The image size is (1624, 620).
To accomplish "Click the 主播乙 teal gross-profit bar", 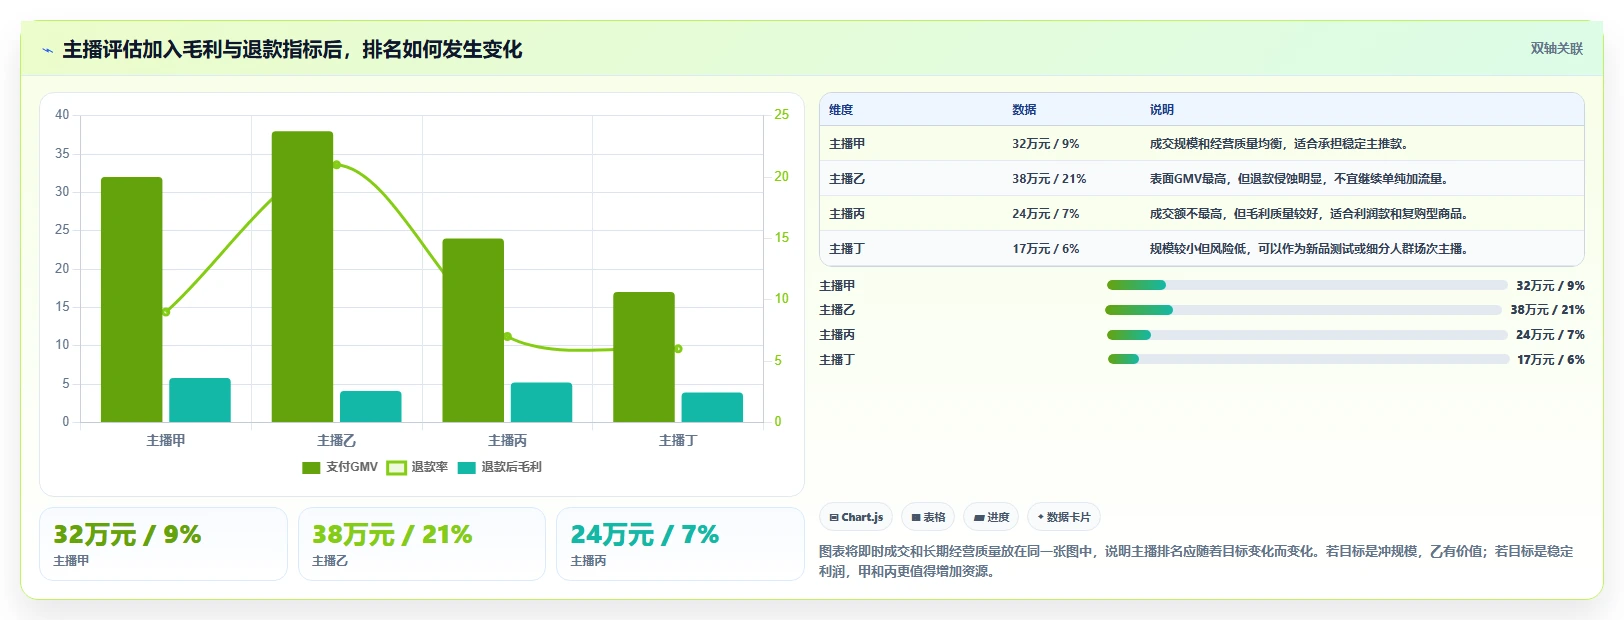I will 371,406.
